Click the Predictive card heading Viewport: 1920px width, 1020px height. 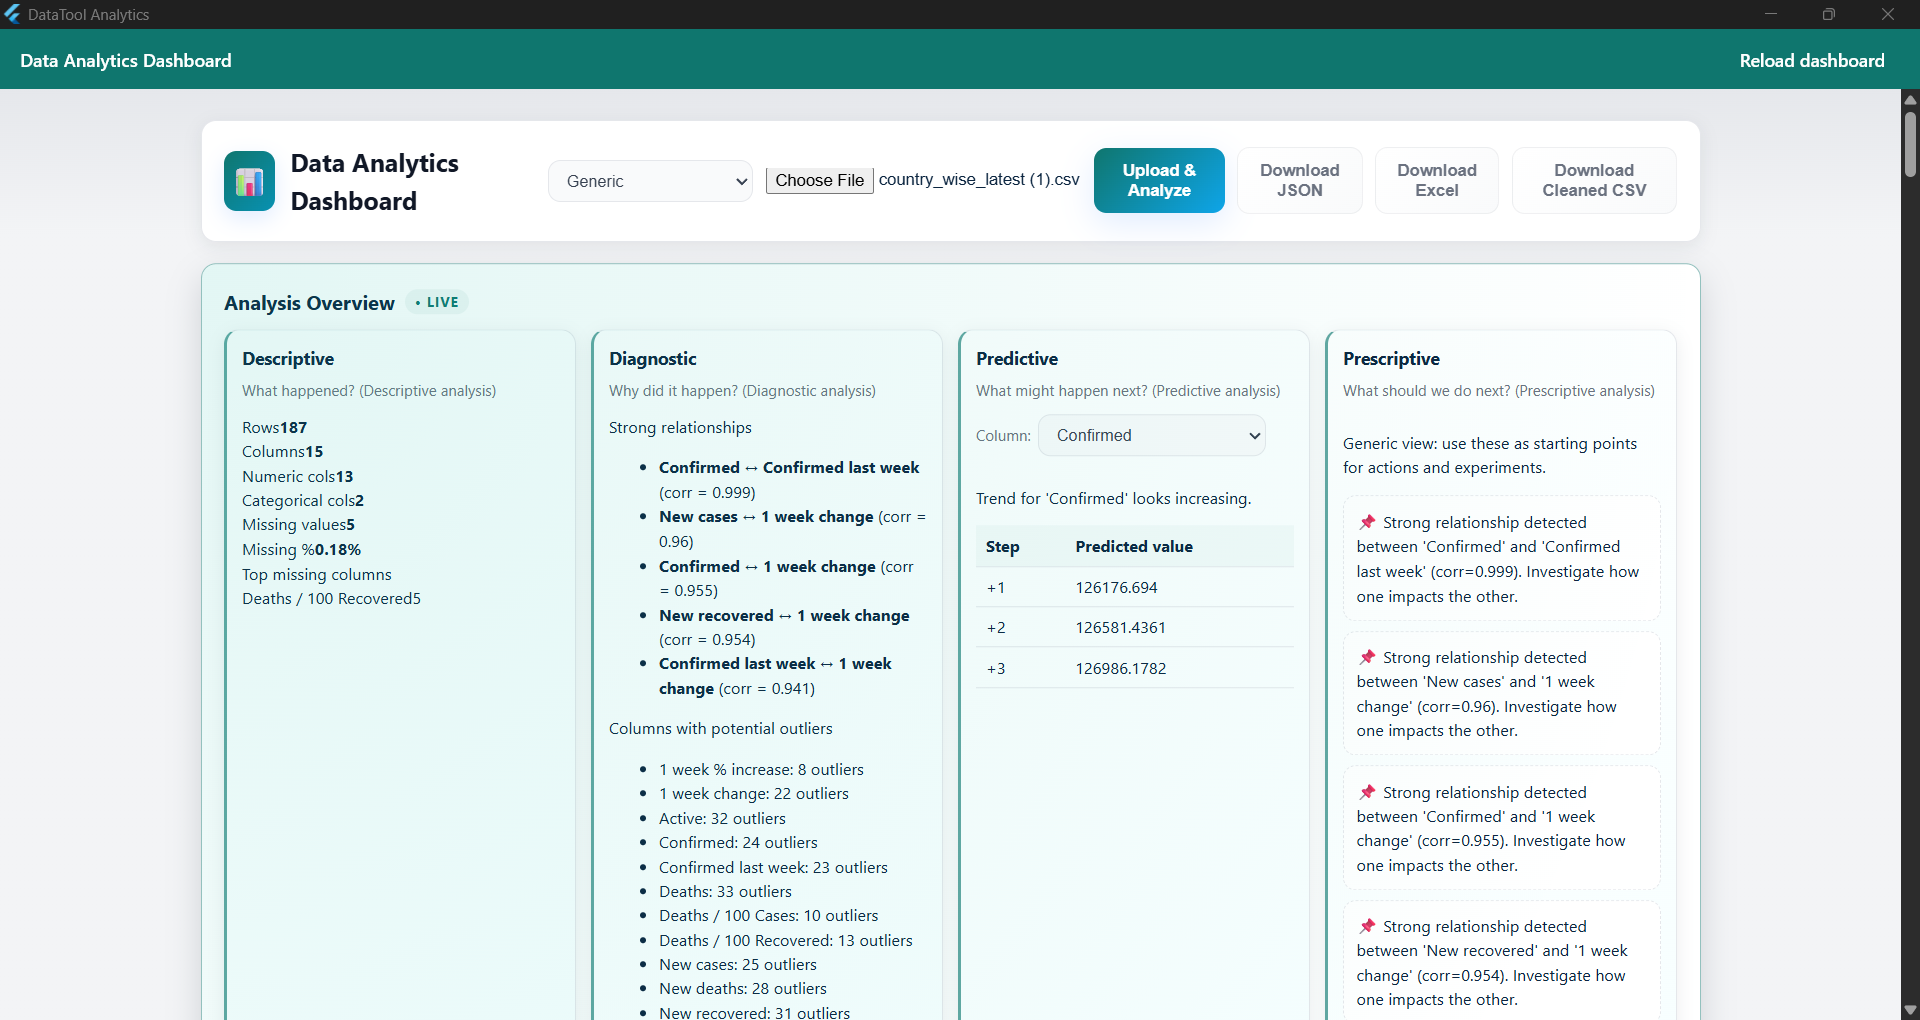tap(1017, 358)
